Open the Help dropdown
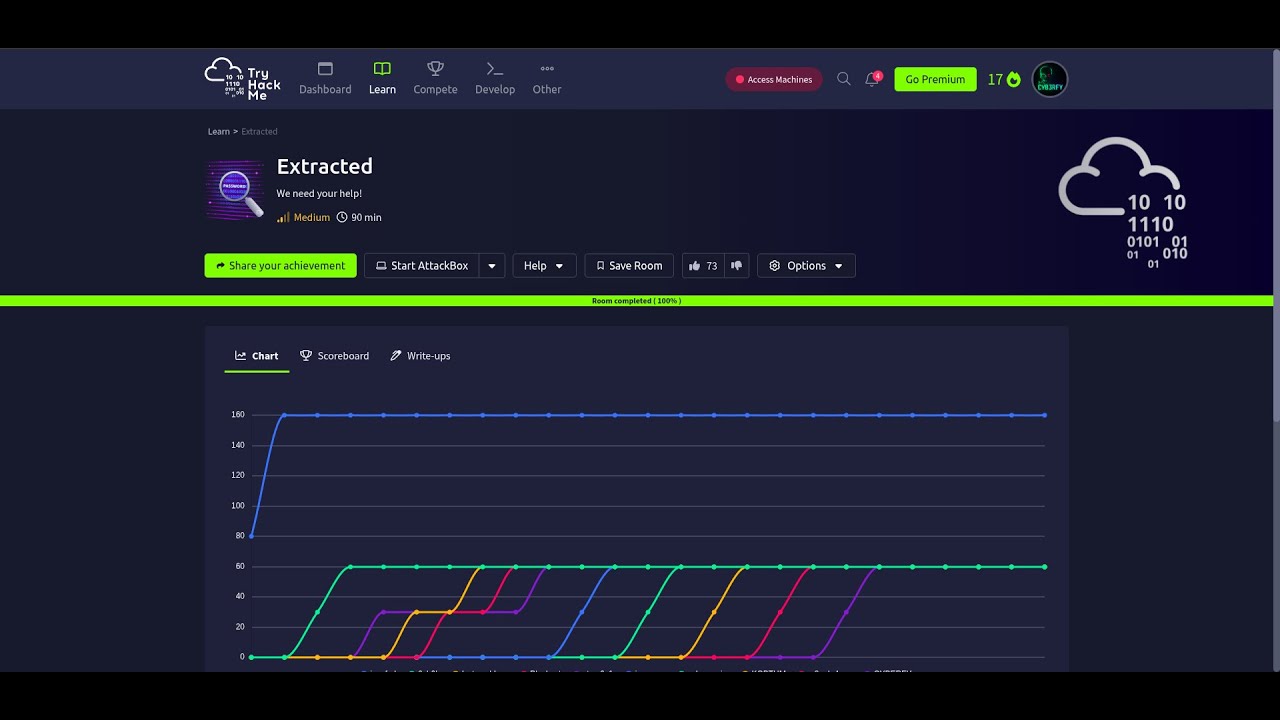Screen dimensions: 1280x720 click(544, 266)
